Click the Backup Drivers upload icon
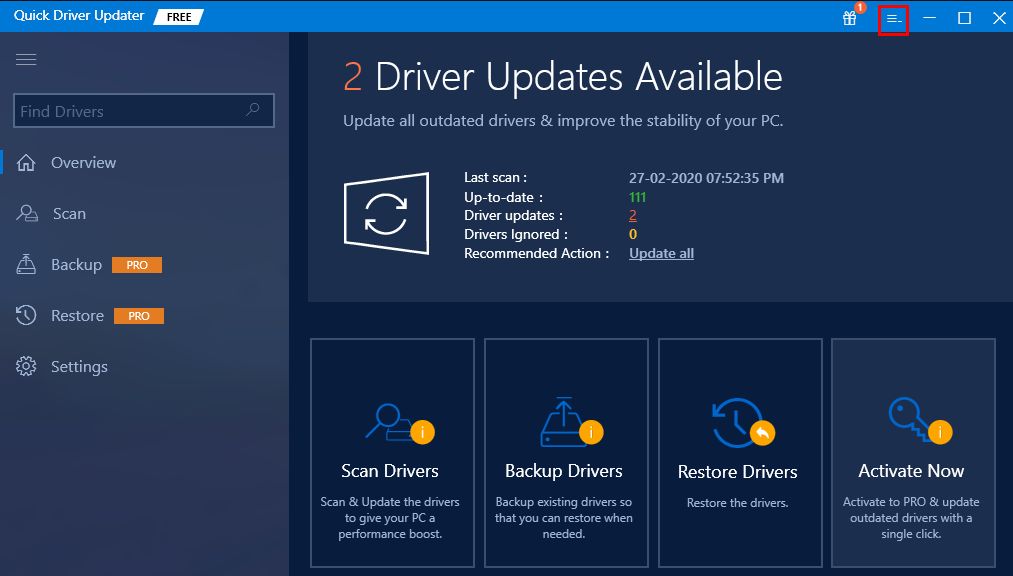 (563, 422)
